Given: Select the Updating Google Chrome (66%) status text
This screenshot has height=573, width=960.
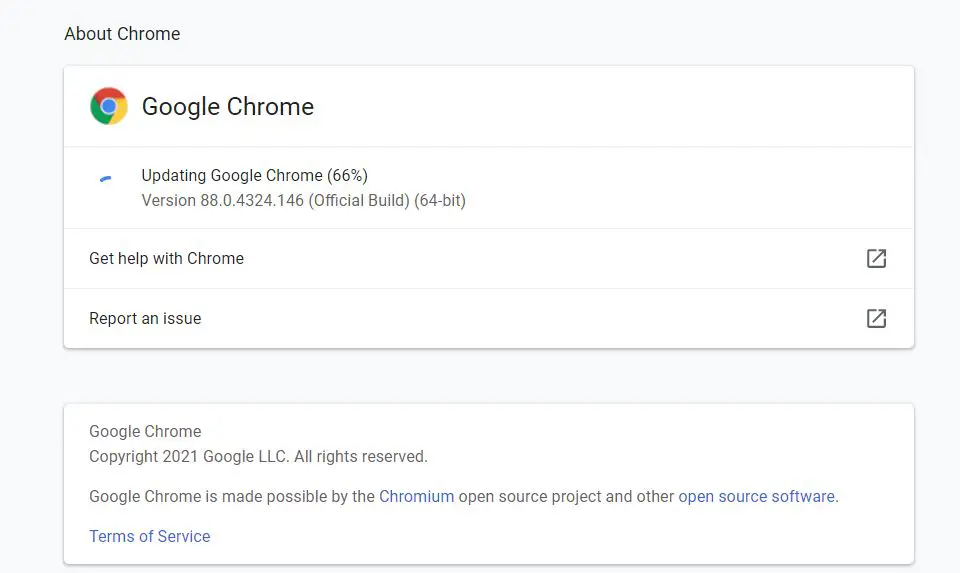Looking at the screenshot, I should tap(255, 176).
